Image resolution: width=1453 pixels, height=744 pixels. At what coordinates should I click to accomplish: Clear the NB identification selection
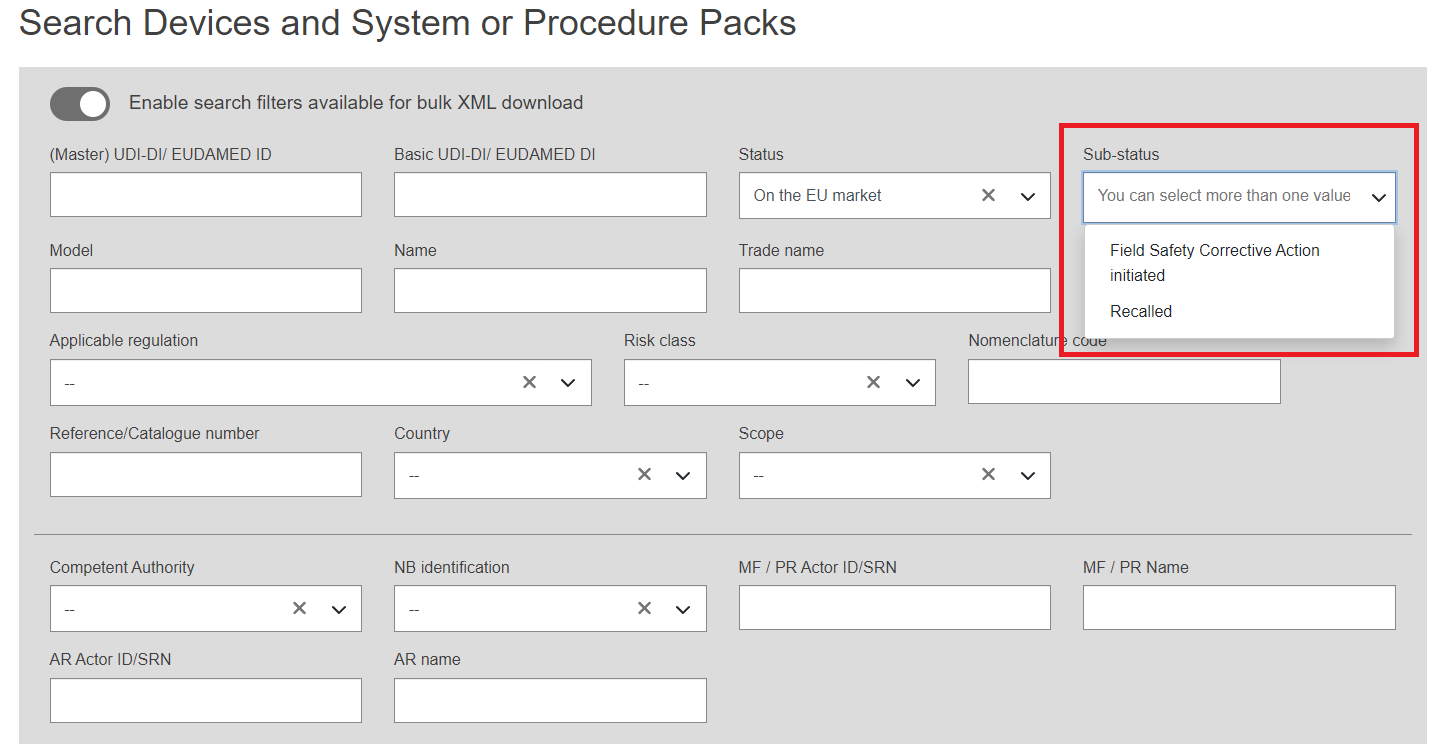(x=645, y=608)
